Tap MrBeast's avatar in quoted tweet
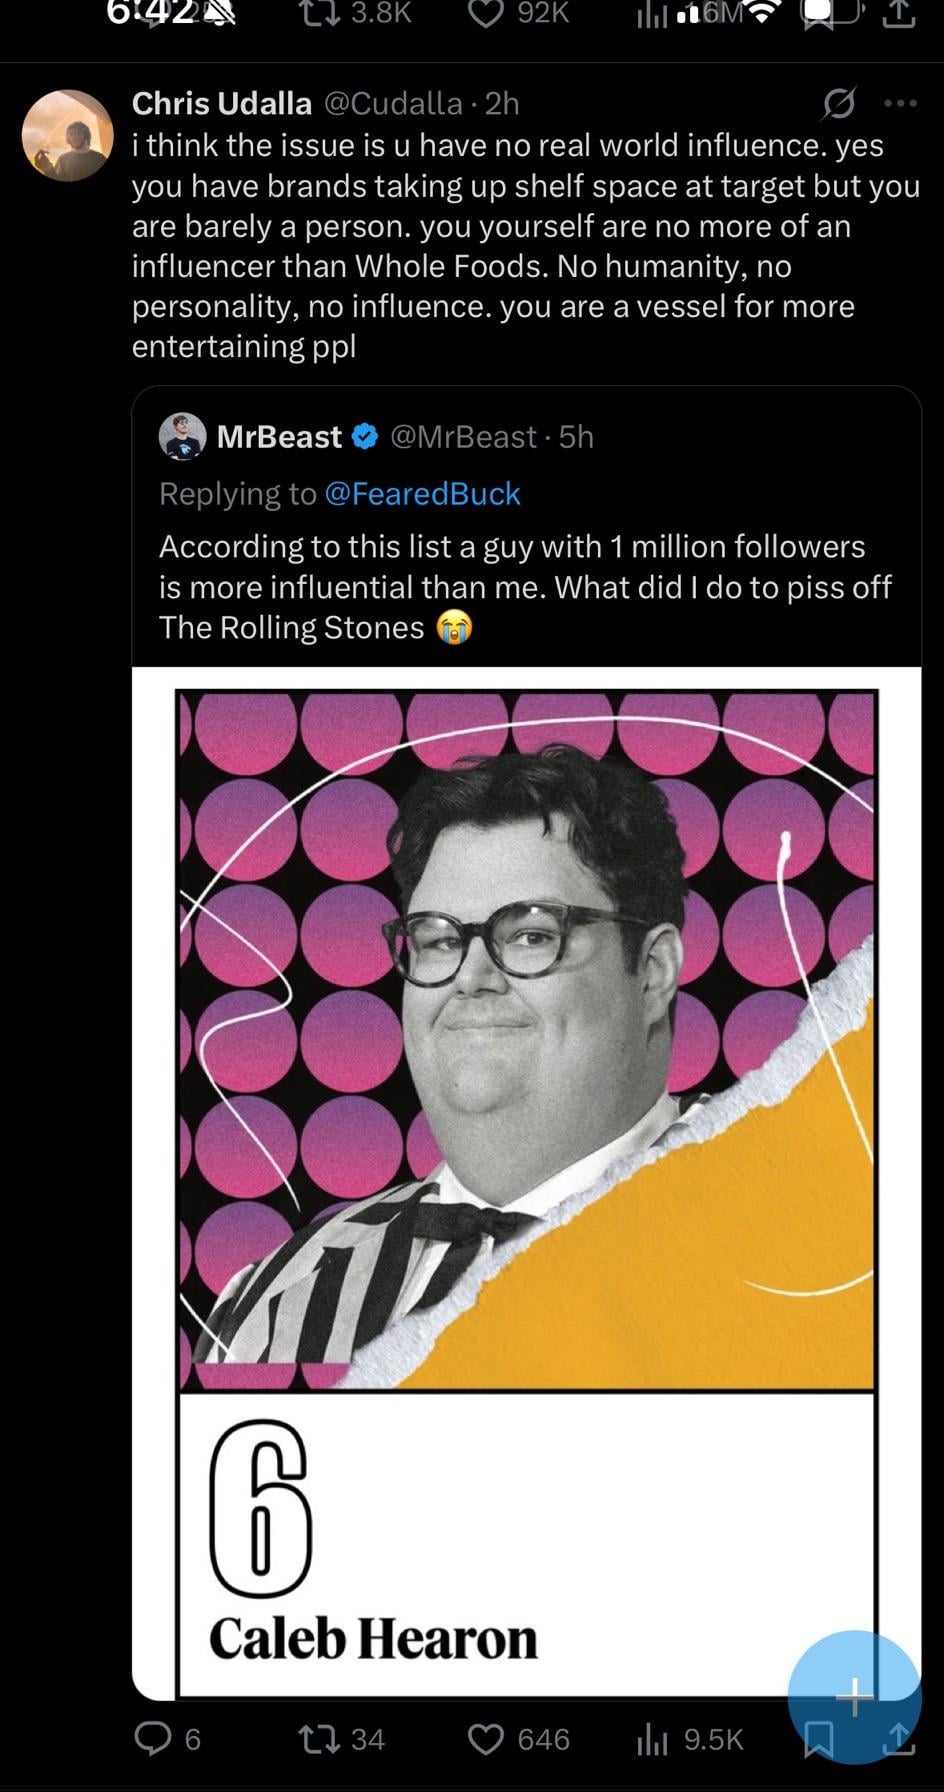Image resolution: width=944 pixels, height=1792 pixels. click(x=182, y=436)
